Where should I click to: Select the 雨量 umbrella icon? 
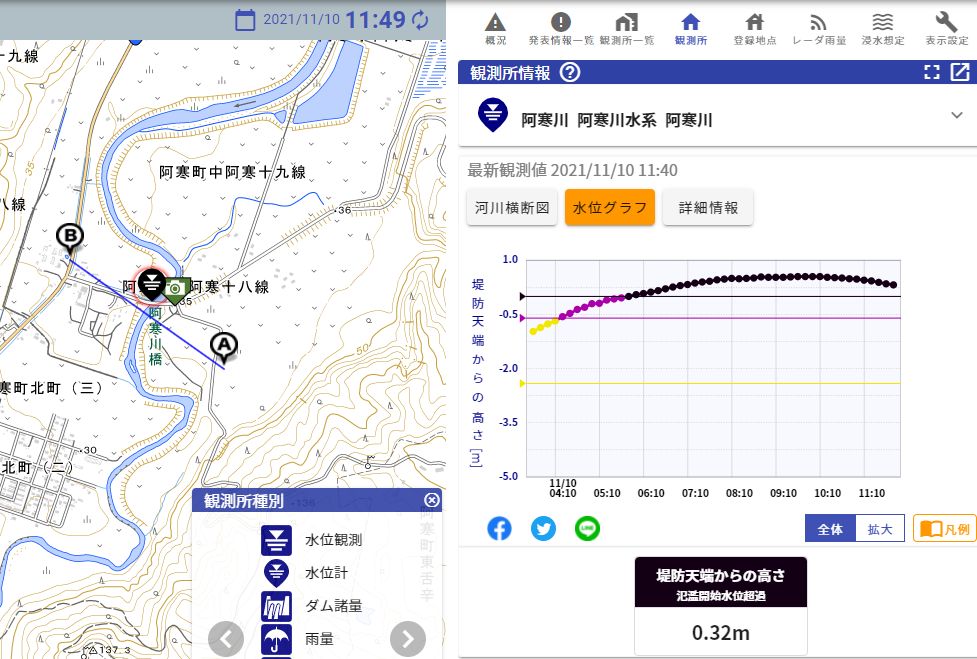coord(276,639)
